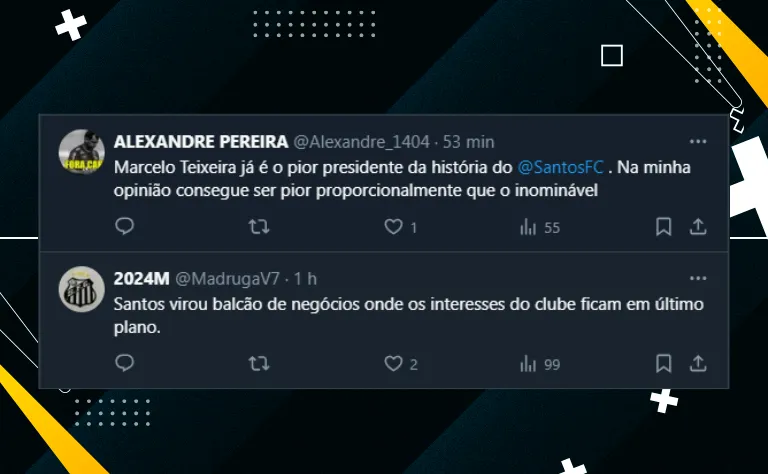View analytics showing 55 views

point(540,227)
